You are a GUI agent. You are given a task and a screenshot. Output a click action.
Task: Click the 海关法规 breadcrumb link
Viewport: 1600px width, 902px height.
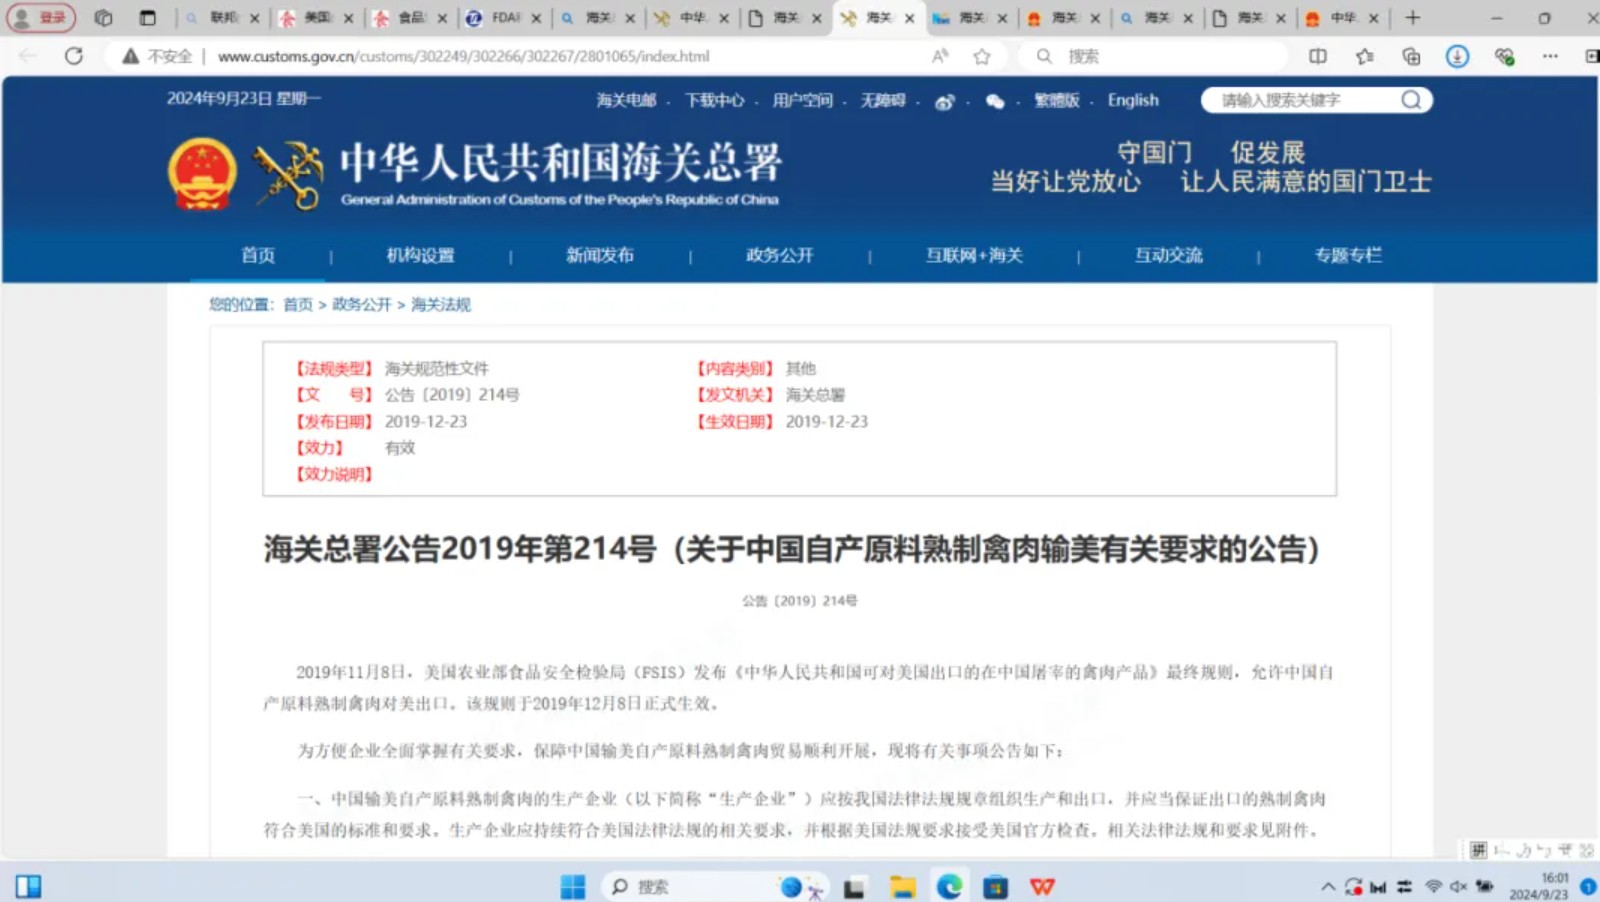(439, 304)
